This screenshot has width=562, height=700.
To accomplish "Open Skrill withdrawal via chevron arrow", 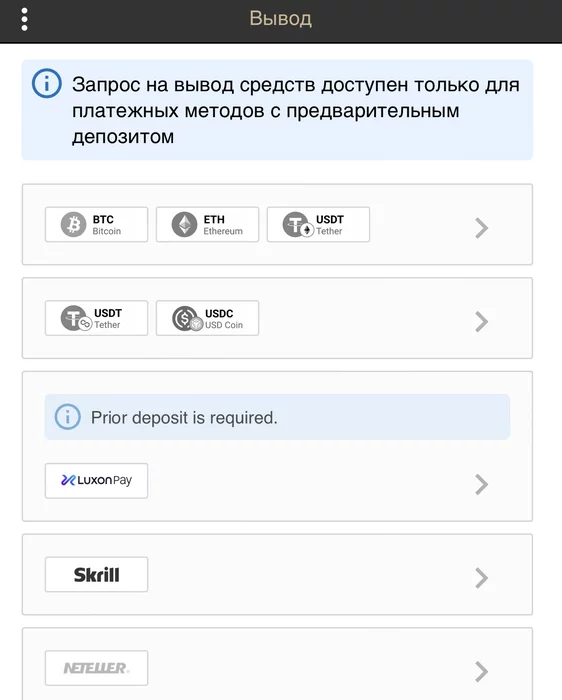I will [x=481, y=578].
